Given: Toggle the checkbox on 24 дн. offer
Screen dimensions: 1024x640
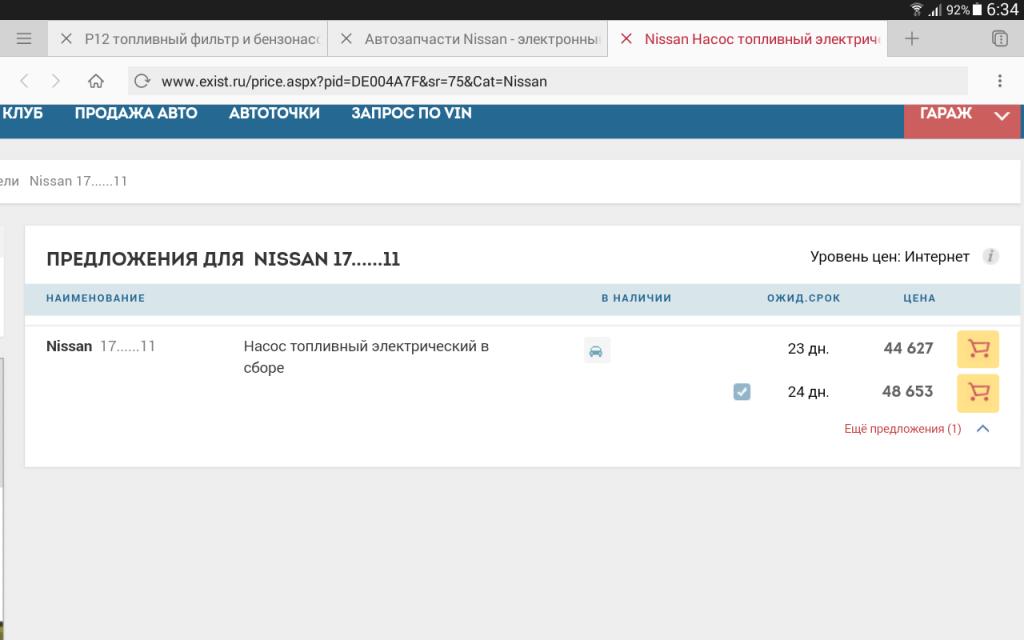Looking at the screenshot, I should [741, 392].
